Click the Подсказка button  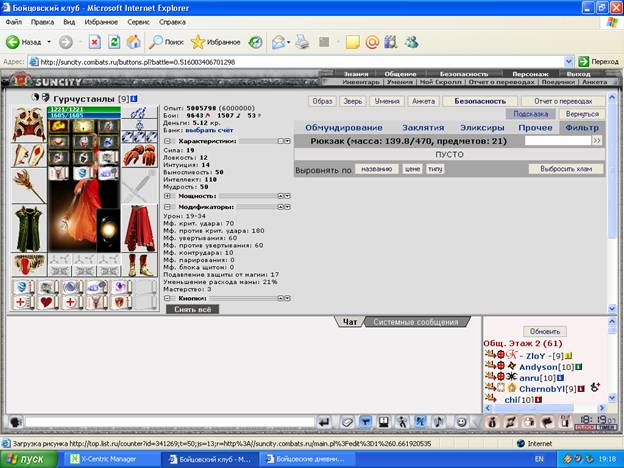530,114
